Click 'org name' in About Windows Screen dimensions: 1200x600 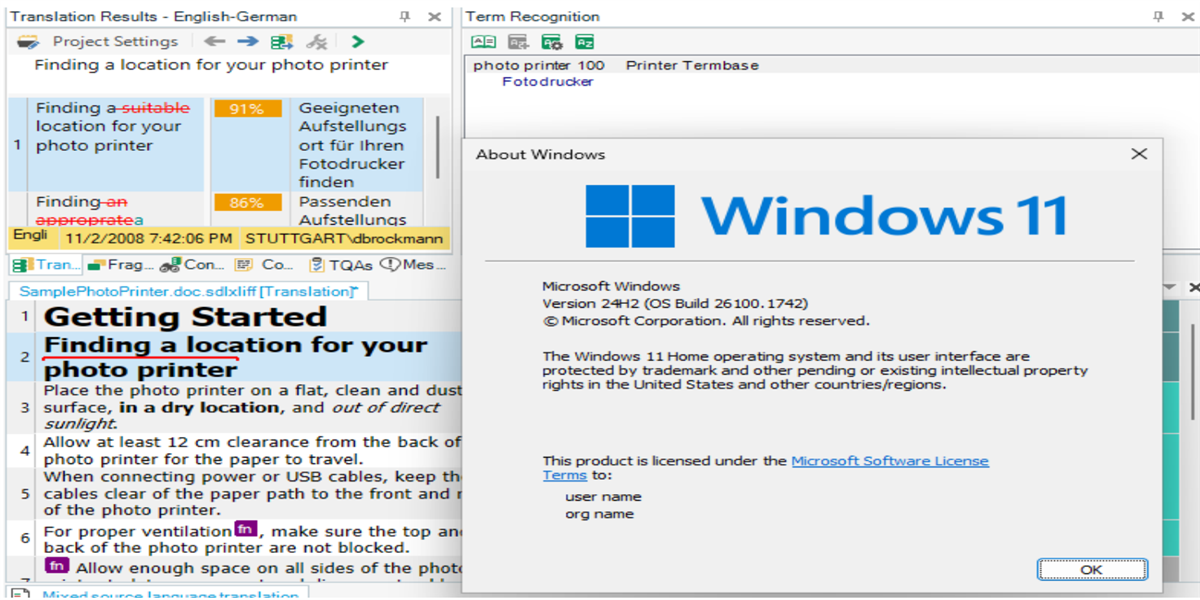point(599,514)
